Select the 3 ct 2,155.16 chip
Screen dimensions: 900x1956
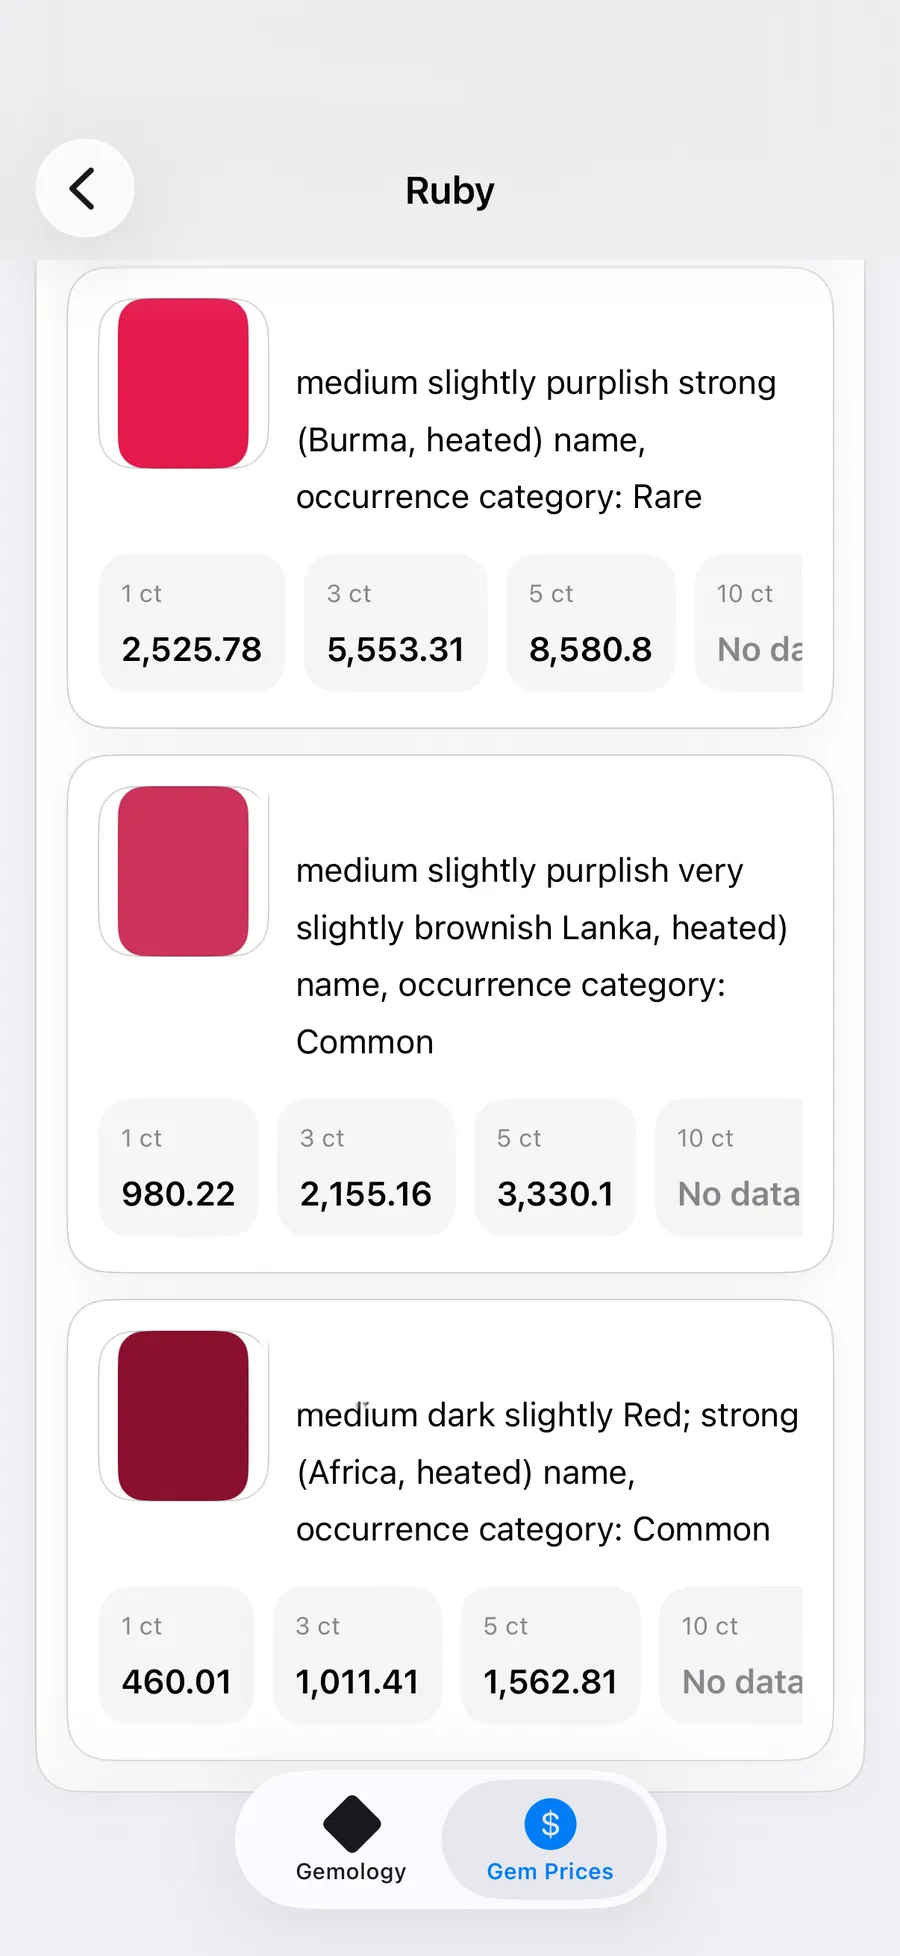click(366, 1167)
